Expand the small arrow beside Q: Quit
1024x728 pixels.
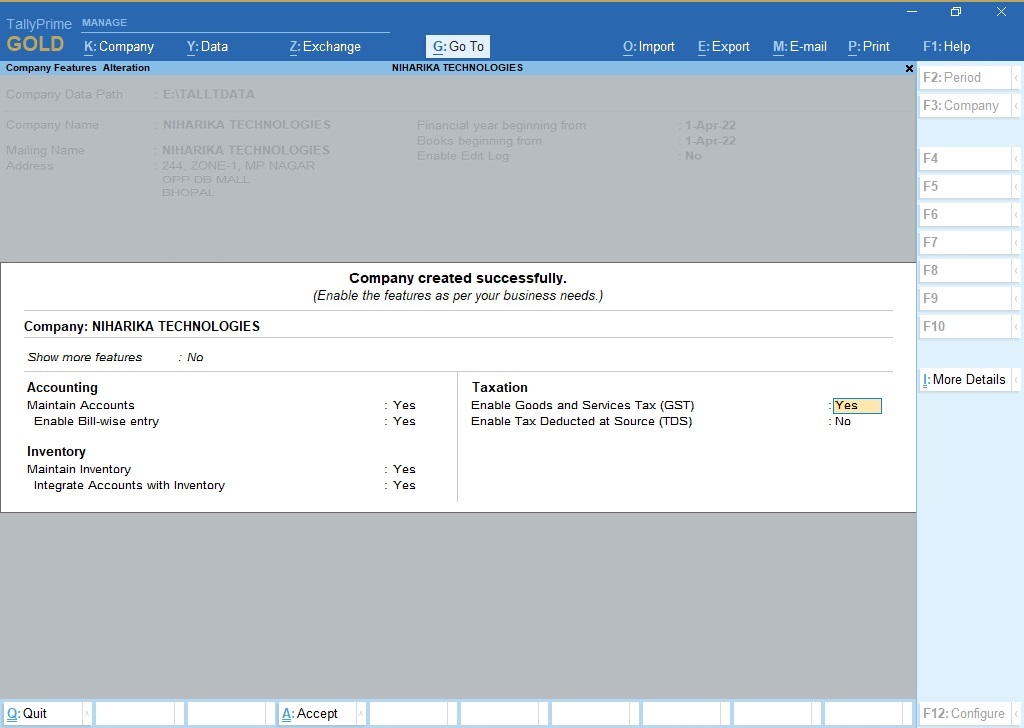coord(87,714)
